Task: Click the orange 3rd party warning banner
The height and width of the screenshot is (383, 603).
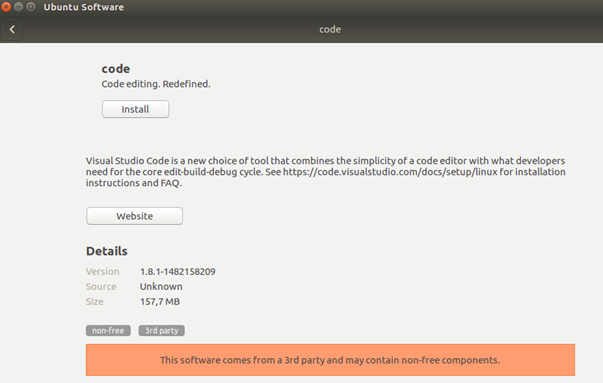Action: click(330, 360)
